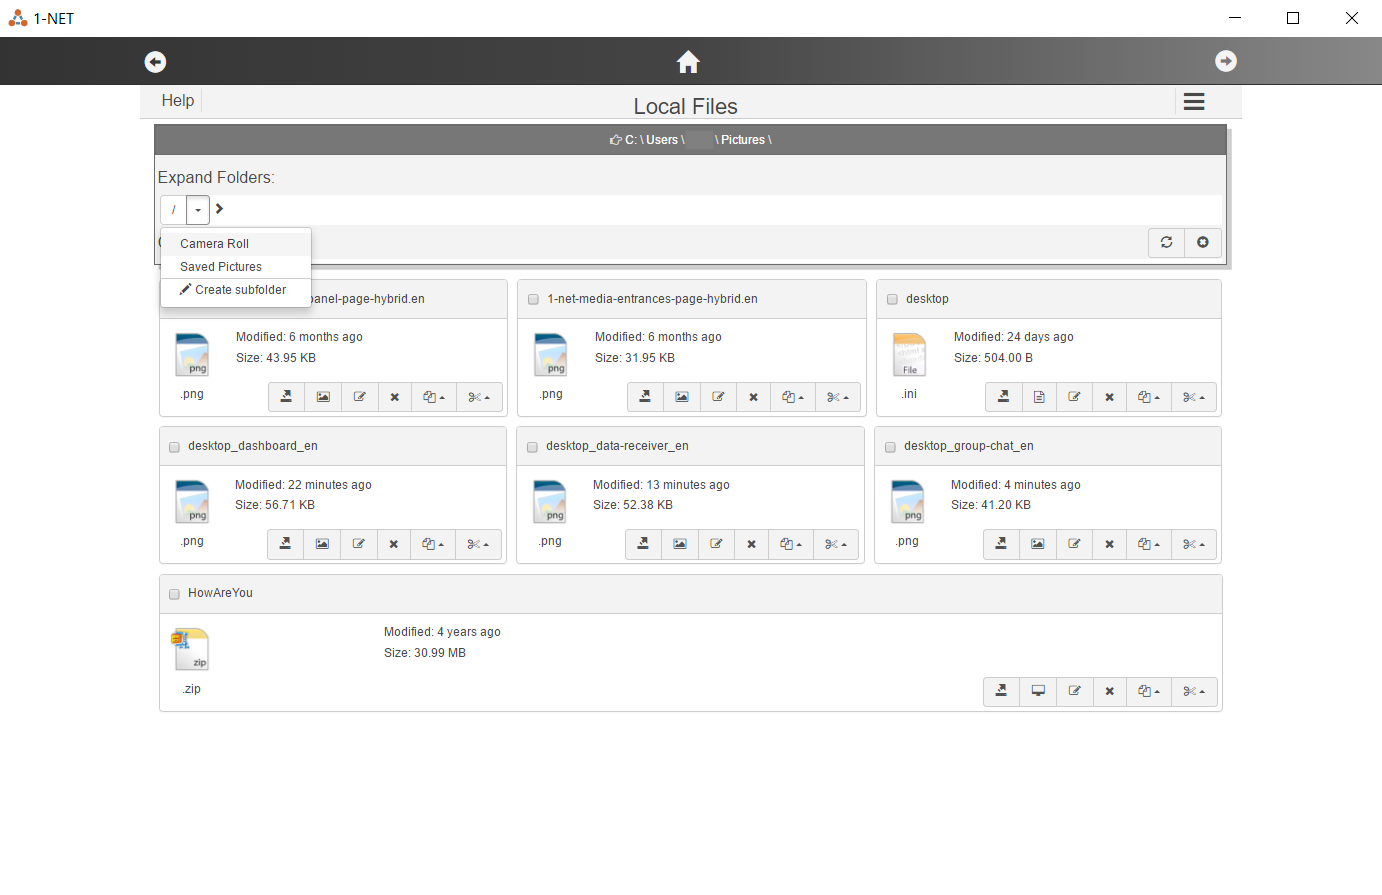This screenshot has height=895, width=1382.
Task: Choose Camera Roll from folder menu
Action: [x=214, y=244]
